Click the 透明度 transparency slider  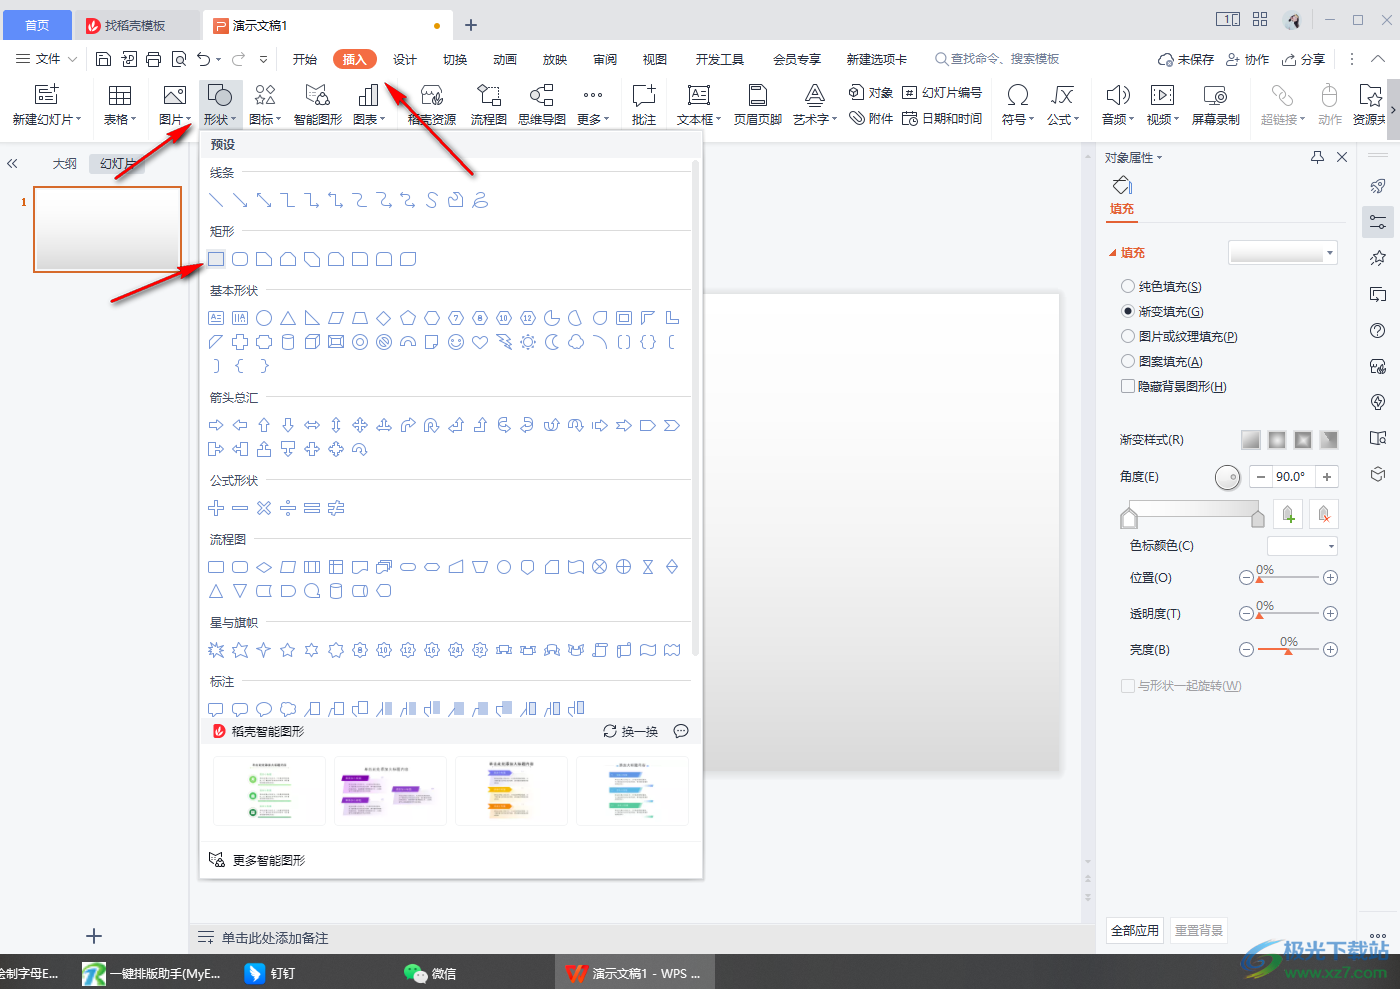tap(1288, 614)
